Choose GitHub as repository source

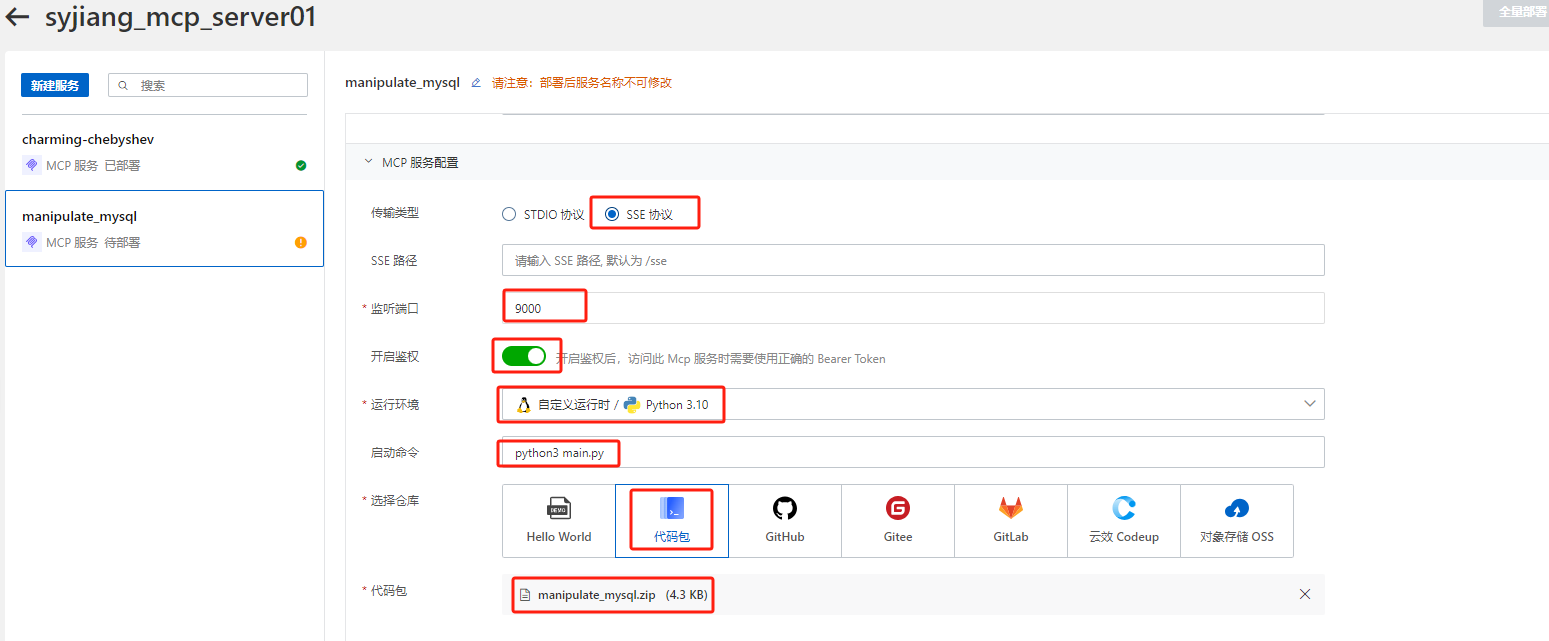click(x=785, y=521)
